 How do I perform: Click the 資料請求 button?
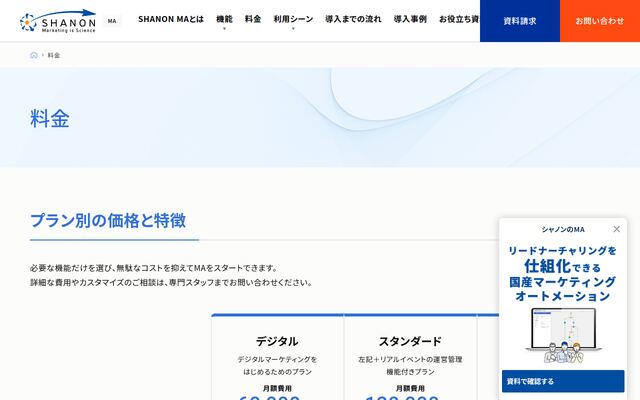[x=520, y=21]
